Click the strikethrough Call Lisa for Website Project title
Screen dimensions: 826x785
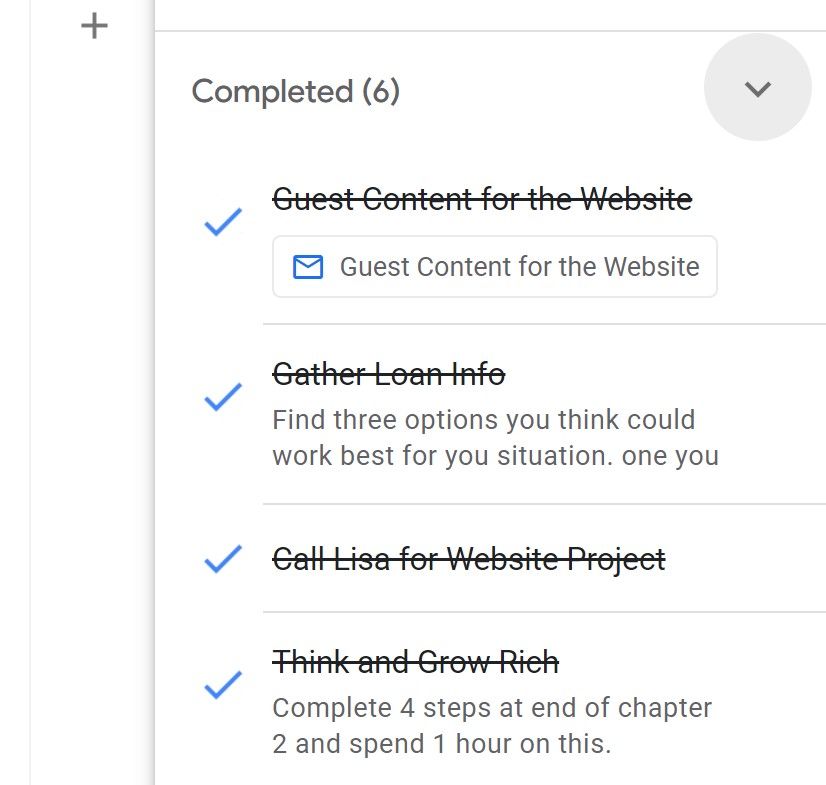click(467, 560)
